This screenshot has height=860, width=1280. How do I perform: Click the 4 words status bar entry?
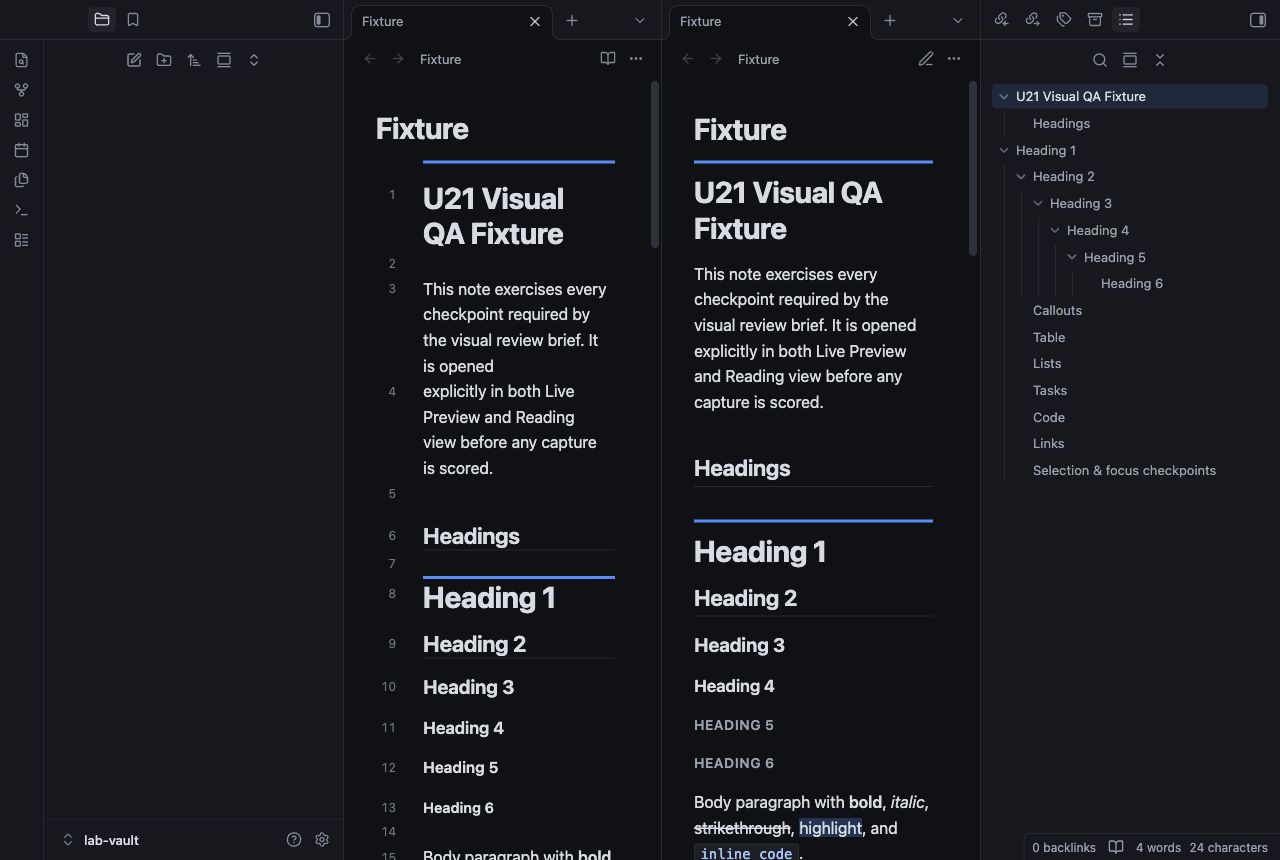(1158, 847)
